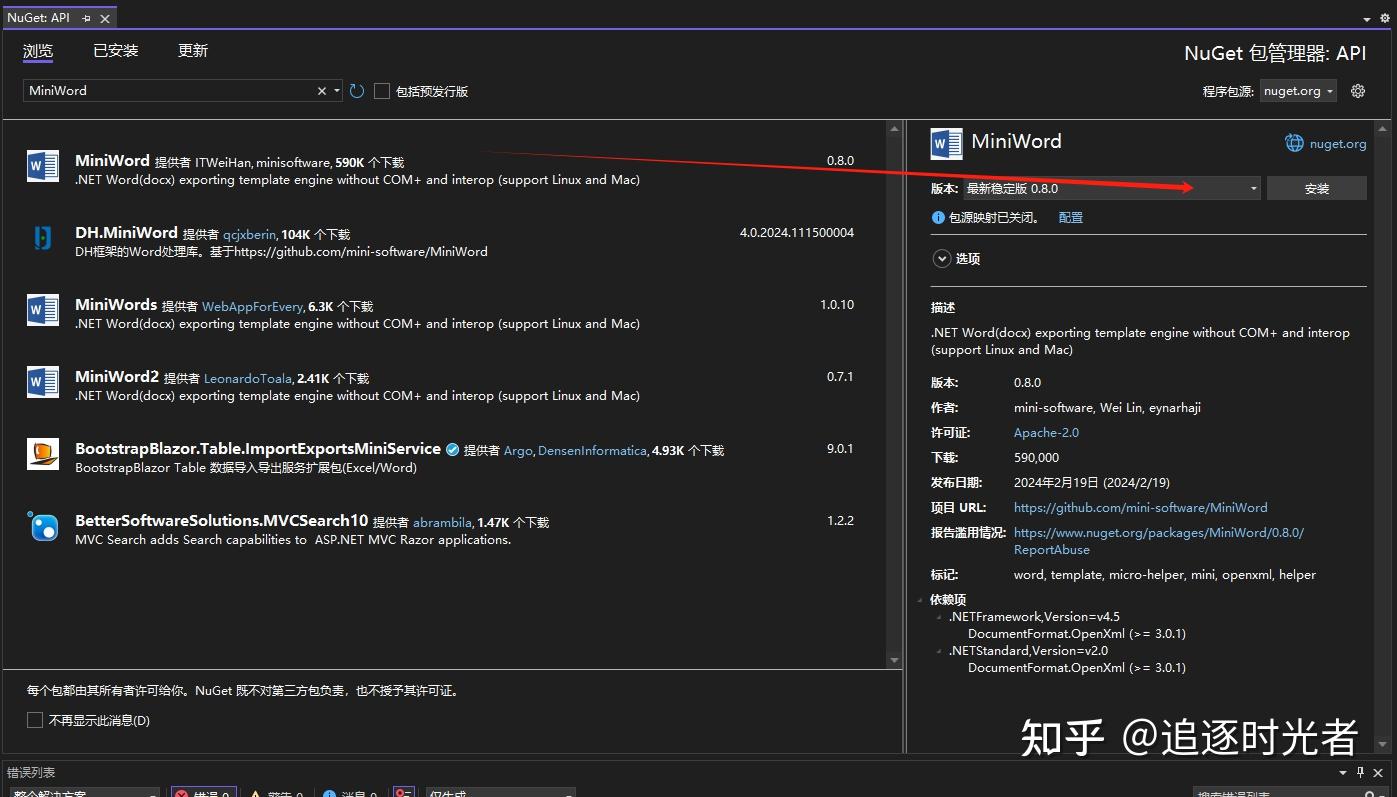The height and width of the screenshot is (797, 1397).
Task: Switch to the 已安装 tab
Action: 115,51
